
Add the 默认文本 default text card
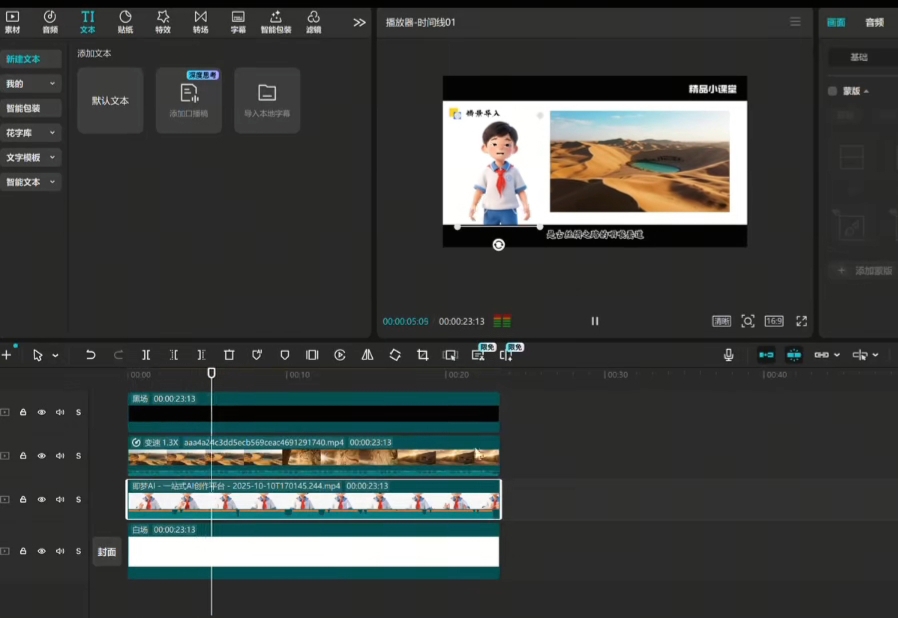click(x=110, y=101)
